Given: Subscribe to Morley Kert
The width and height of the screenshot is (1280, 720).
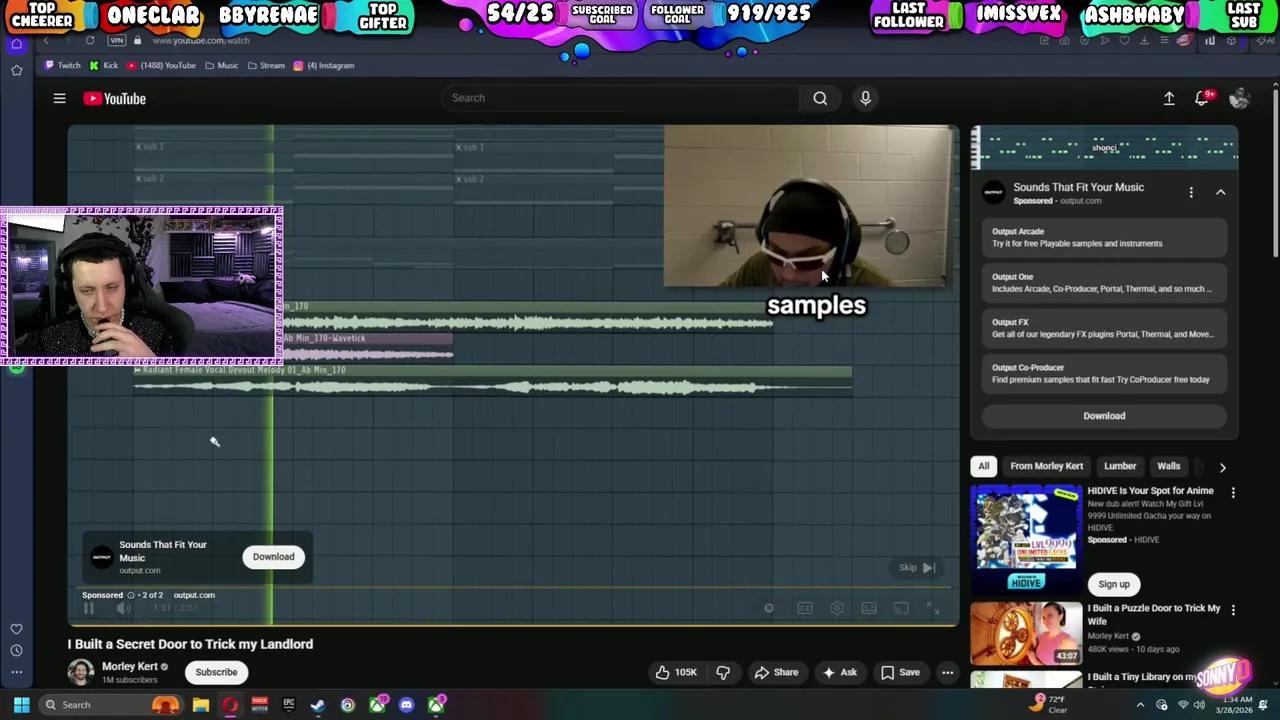Looking at the screenshot, I should pyautogui.click(x=216, y=672).
